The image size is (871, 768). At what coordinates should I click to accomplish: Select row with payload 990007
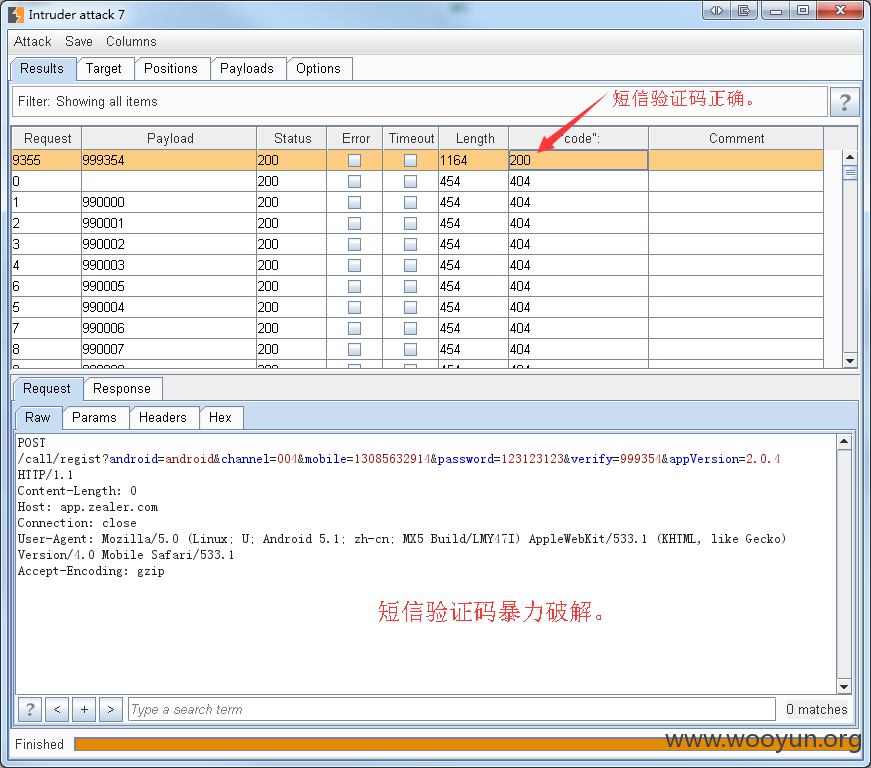(x=417, y=349)
